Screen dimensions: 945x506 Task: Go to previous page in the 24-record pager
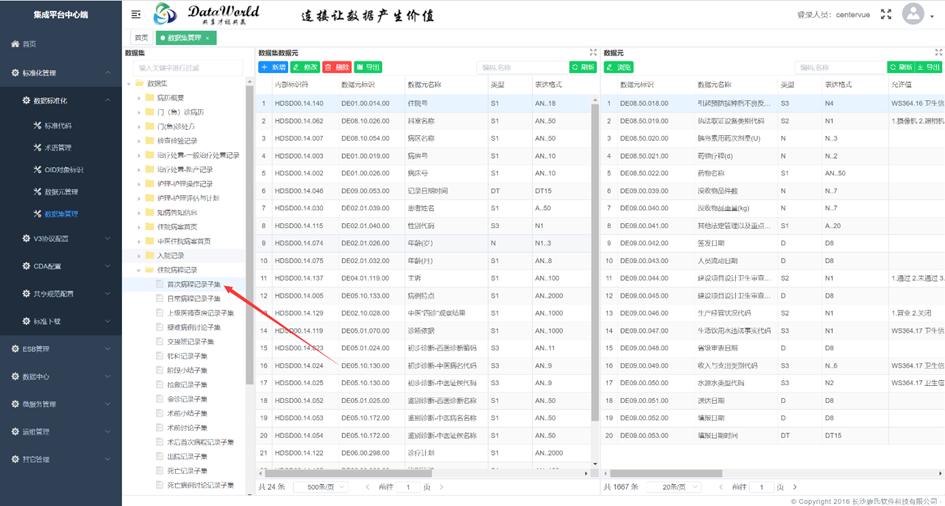click(x=368, y=487)
